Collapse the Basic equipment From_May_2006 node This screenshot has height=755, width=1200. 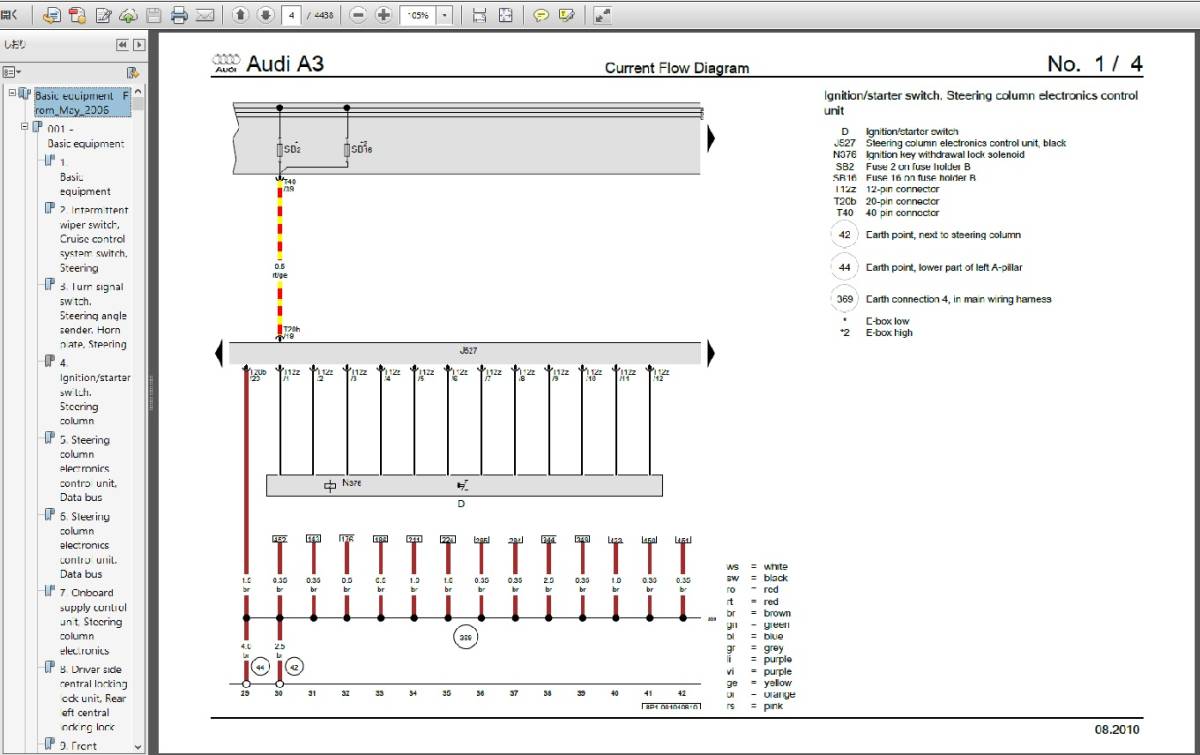pyautogui.click(x=12, y=93)
